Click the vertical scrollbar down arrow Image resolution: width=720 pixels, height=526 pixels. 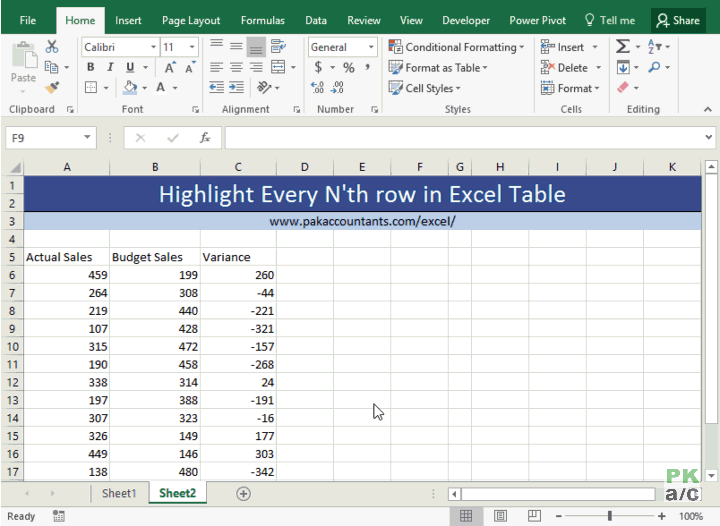point(711,476)
